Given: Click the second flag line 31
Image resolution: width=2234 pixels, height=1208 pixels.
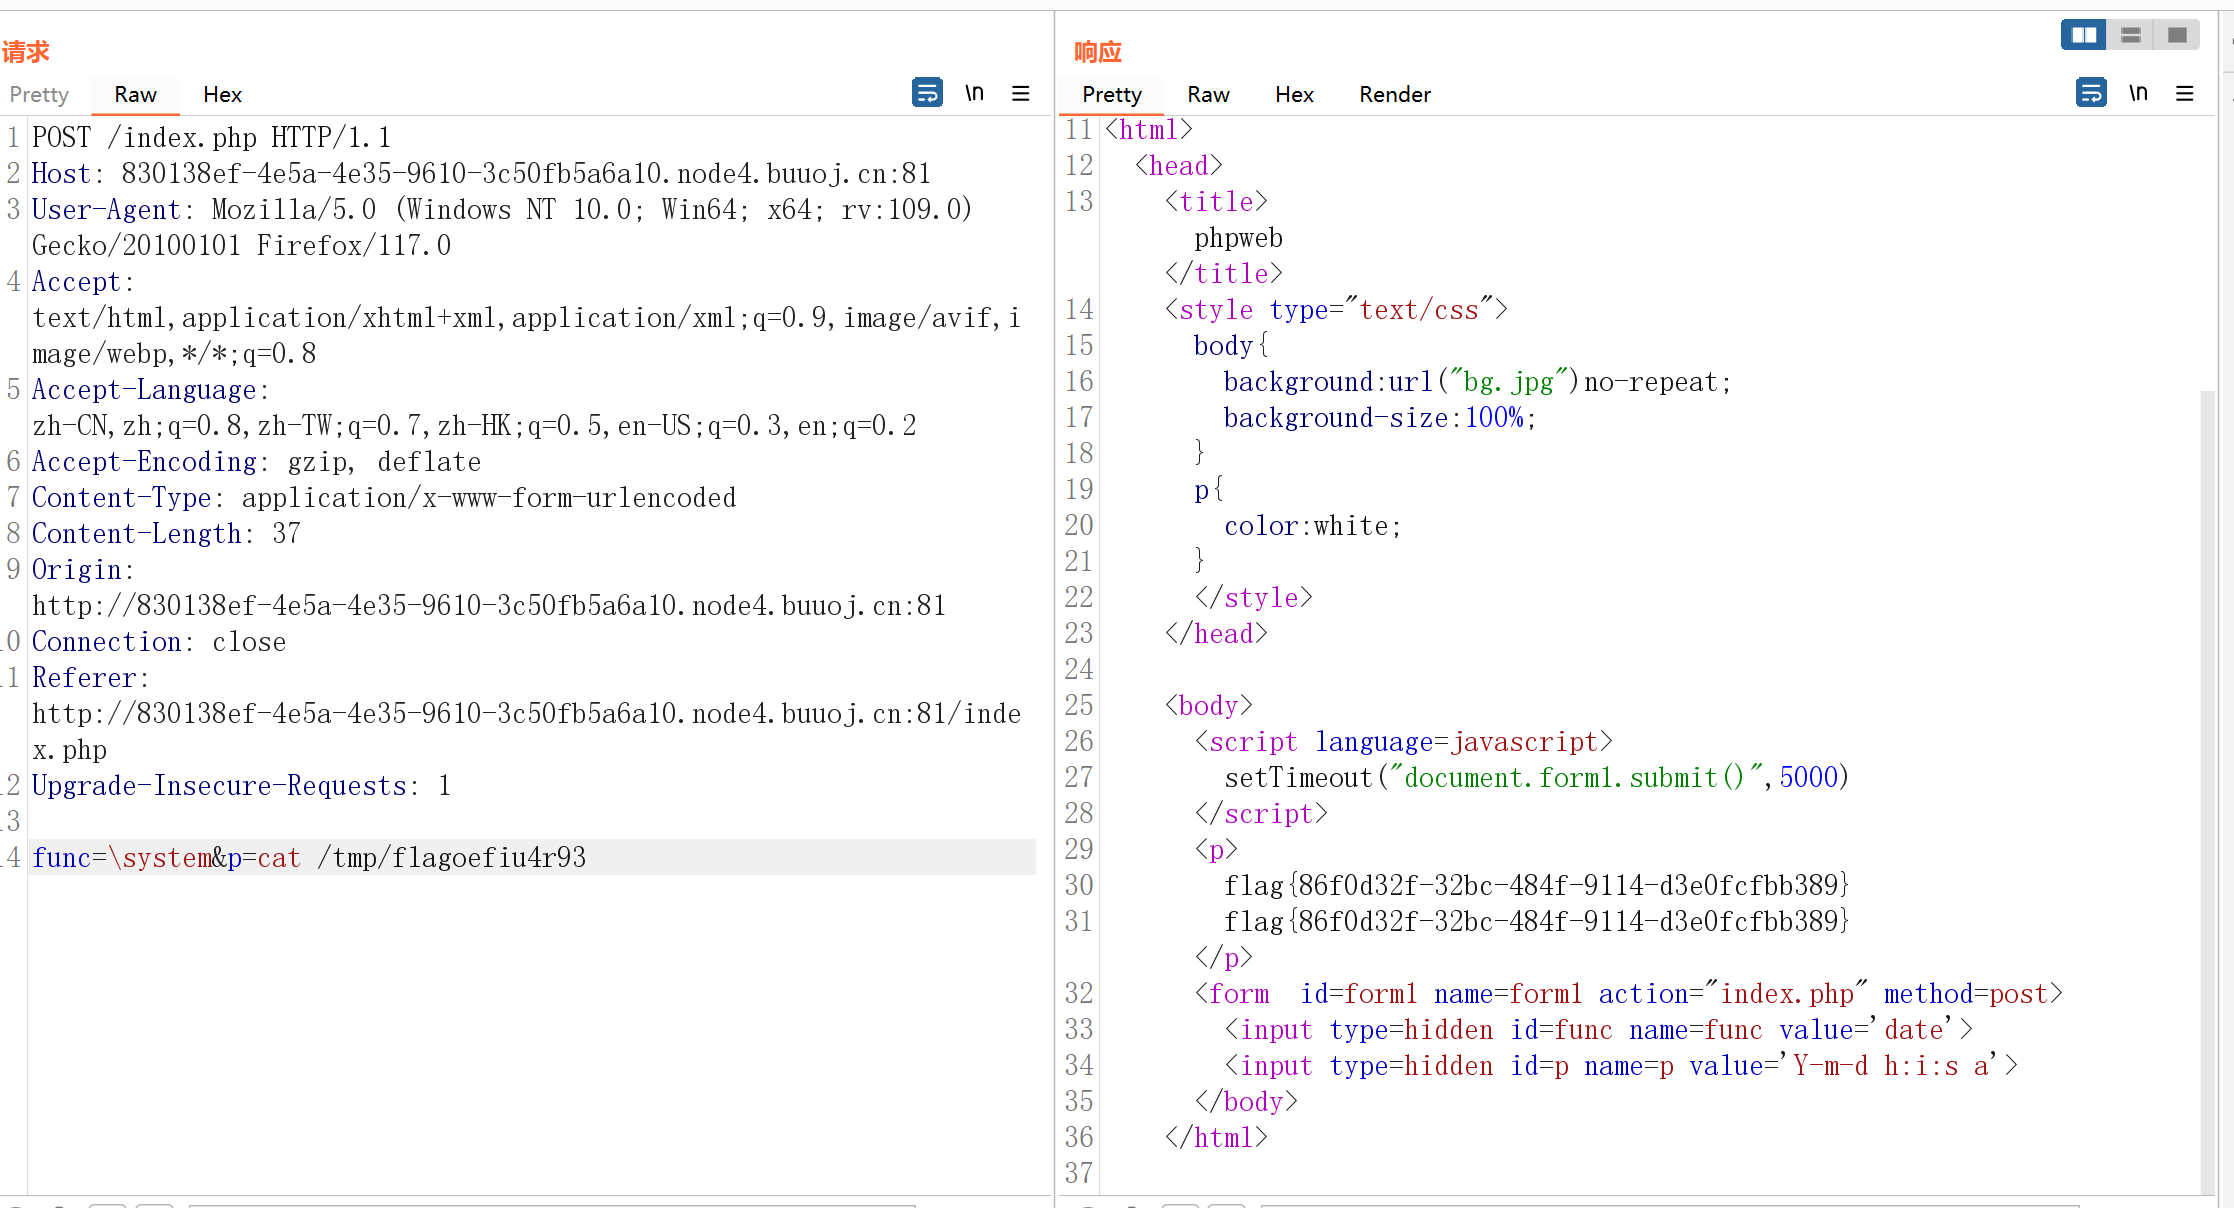Looking at the screenshot, I should (x=1537, y=922).
